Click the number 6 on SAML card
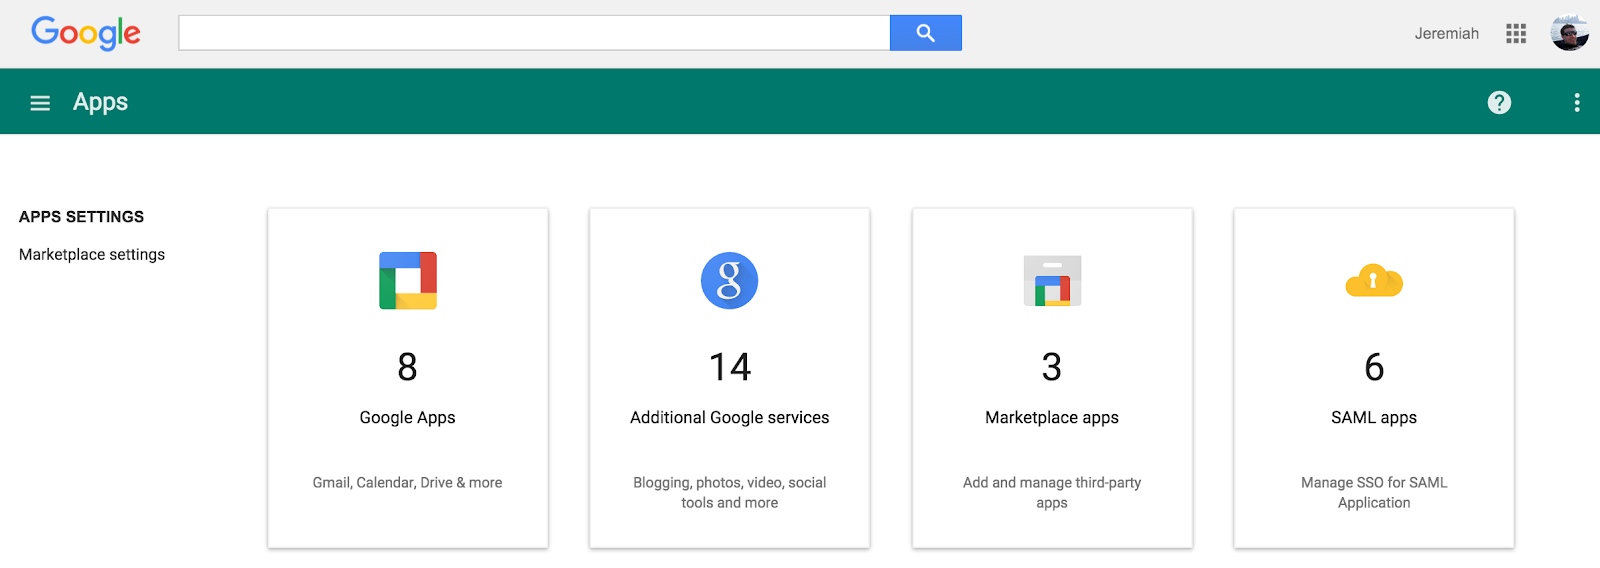 pos(1374,367)
